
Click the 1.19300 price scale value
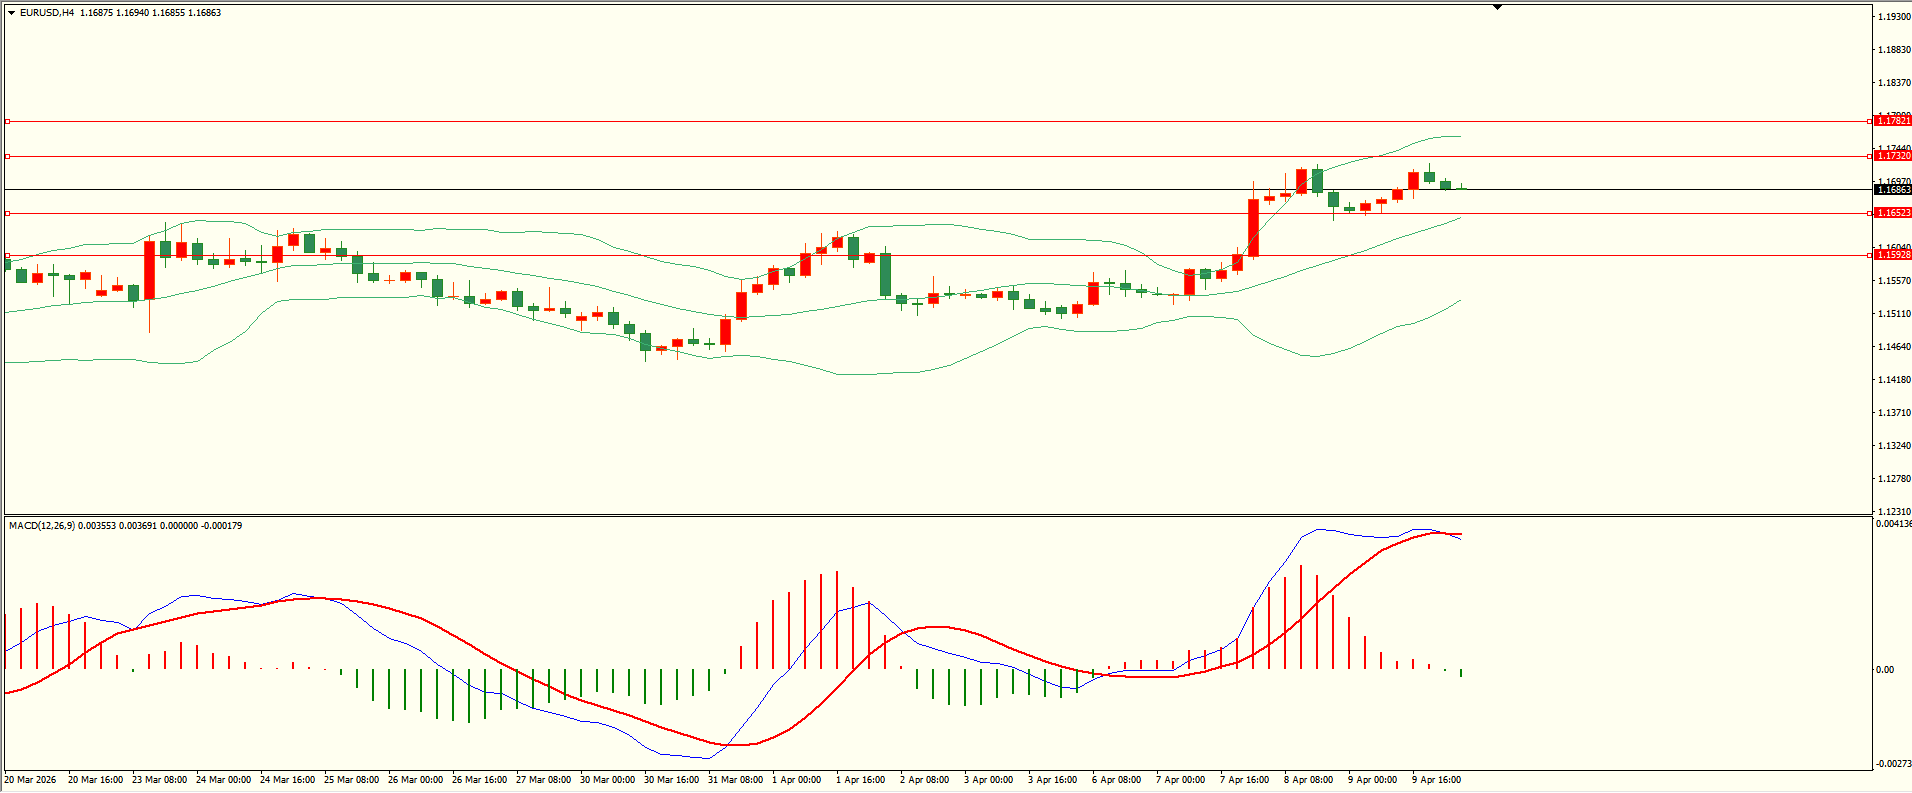1894,17
